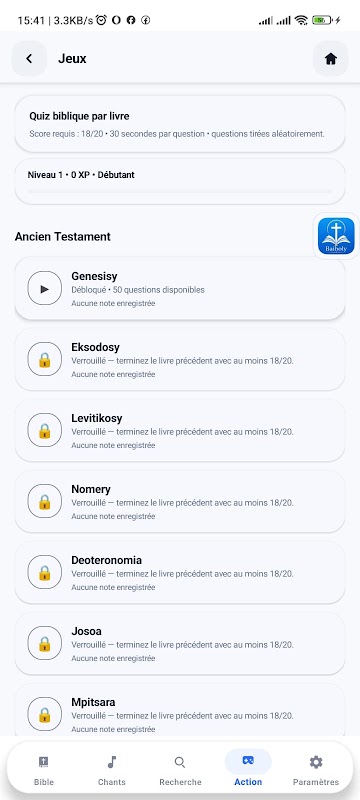The image size is (360, 800).
Task: Open the Recherche search tab
Action: click(x=180, y=770)
